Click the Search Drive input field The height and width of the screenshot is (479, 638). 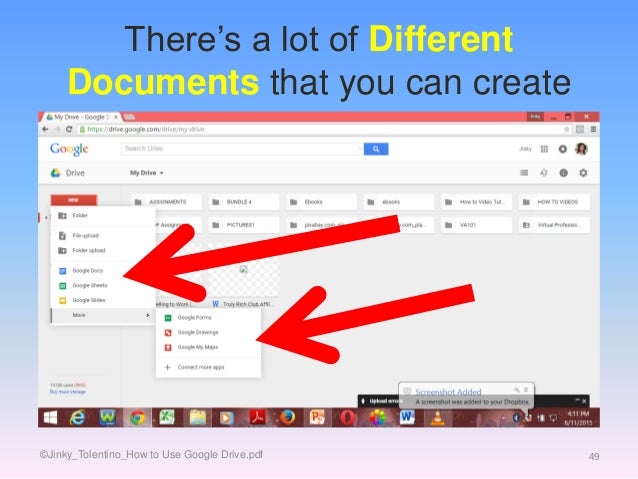[240, 149]
